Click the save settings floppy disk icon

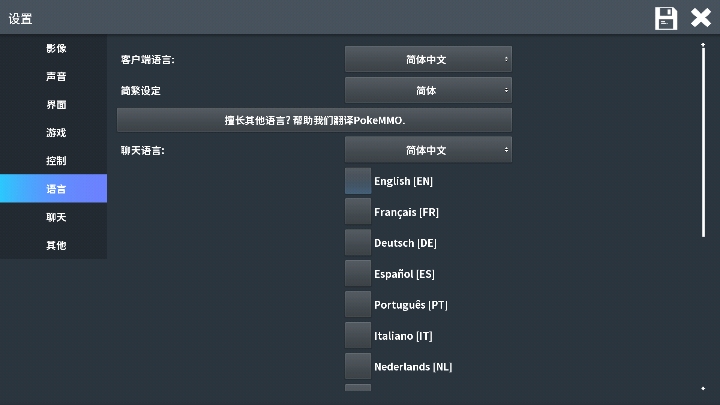click(x=666, y=18)
